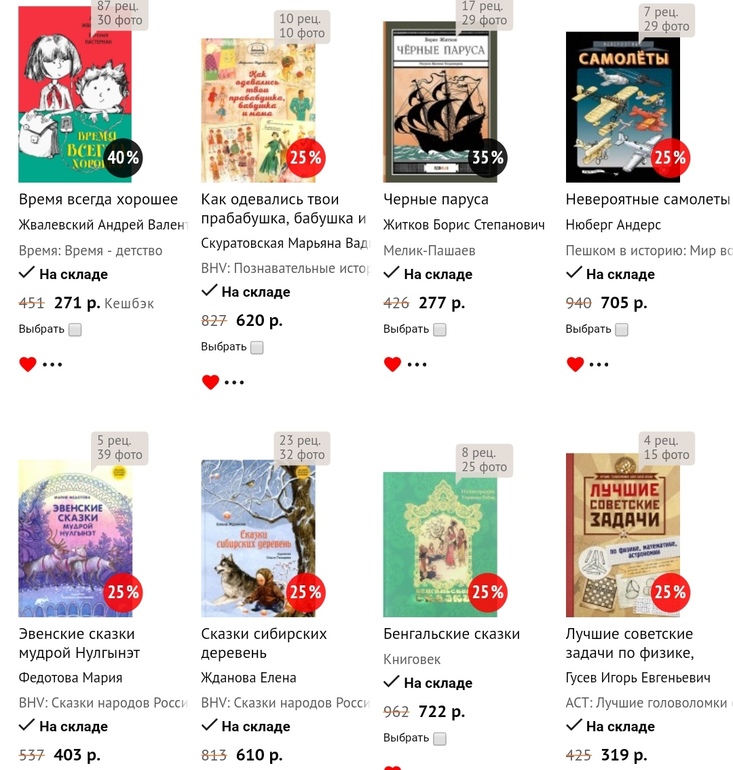
Task: Click the heart icon under 'Невероятные самолеты'
Action: coord(575,364)
